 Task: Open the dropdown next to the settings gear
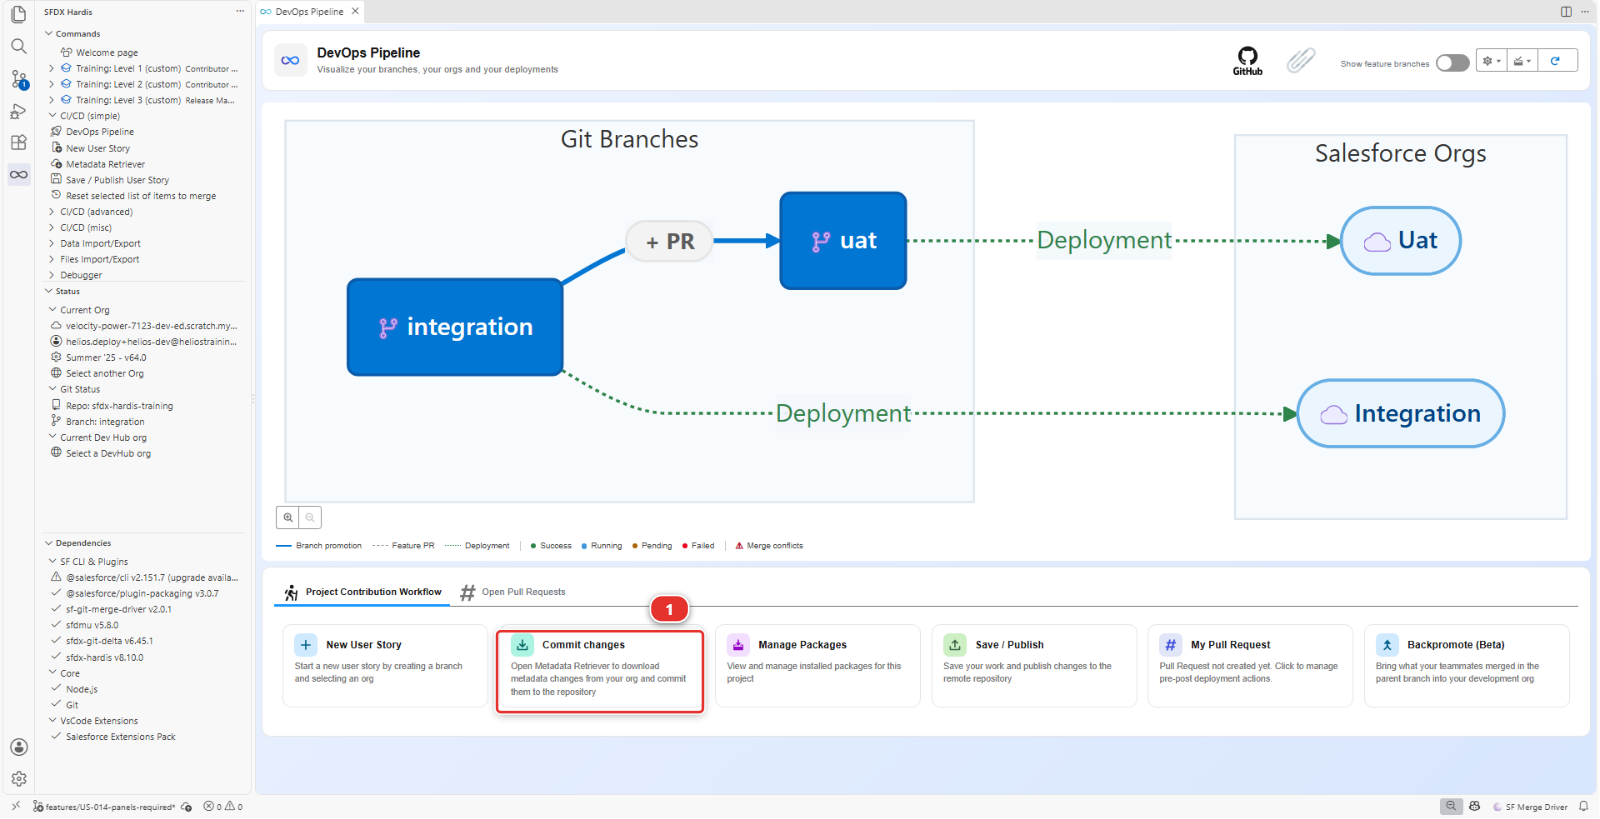1522,61
